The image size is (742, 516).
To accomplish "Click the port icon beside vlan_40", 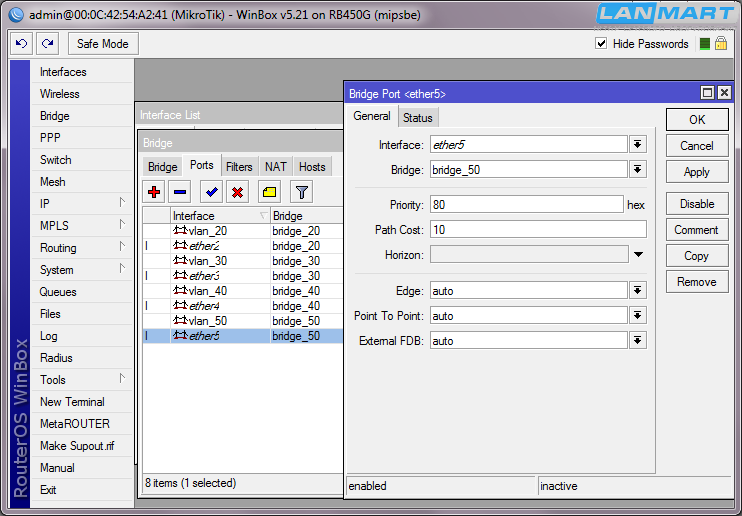I will pos(180,291).
